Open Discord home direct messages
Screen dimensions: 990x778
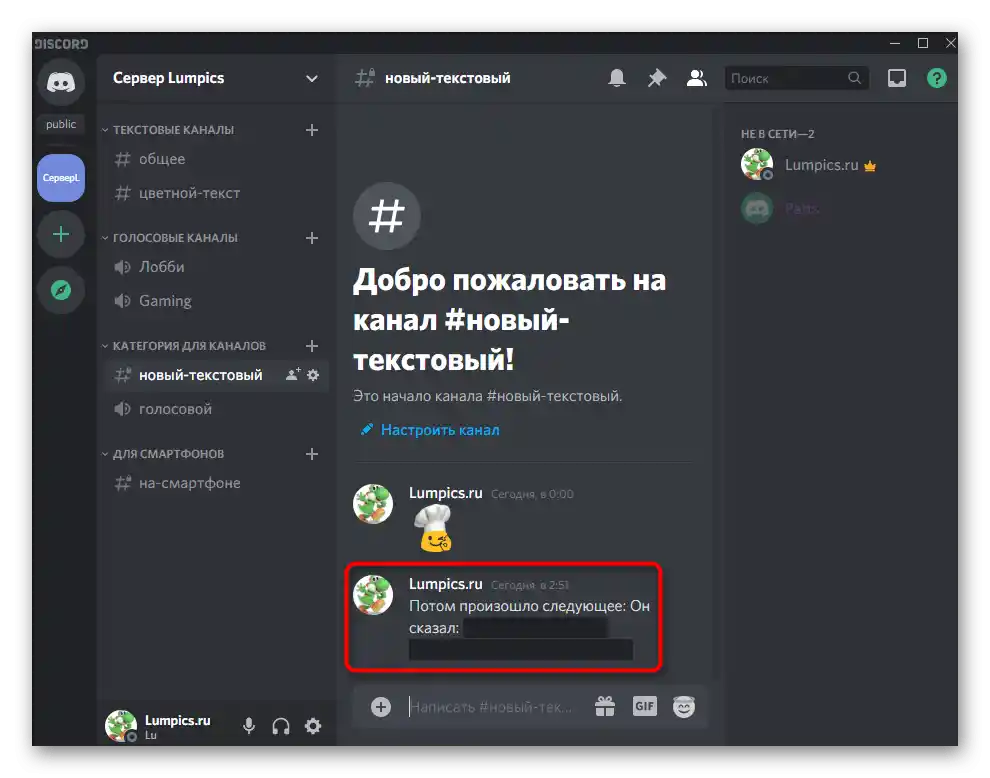click(x=61, y=82)
